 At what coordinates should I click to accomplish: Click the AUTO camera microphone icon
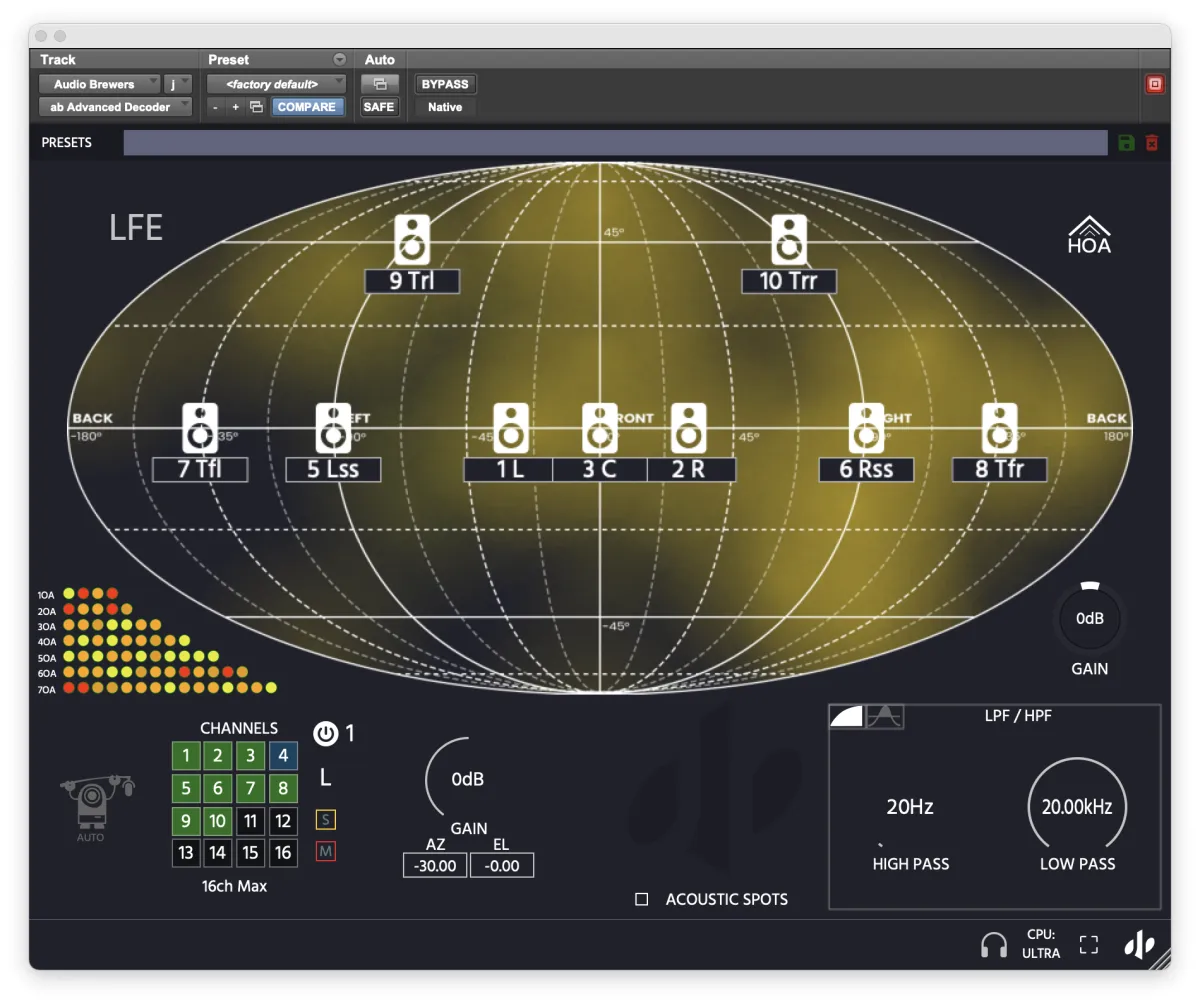click(97, 804)
